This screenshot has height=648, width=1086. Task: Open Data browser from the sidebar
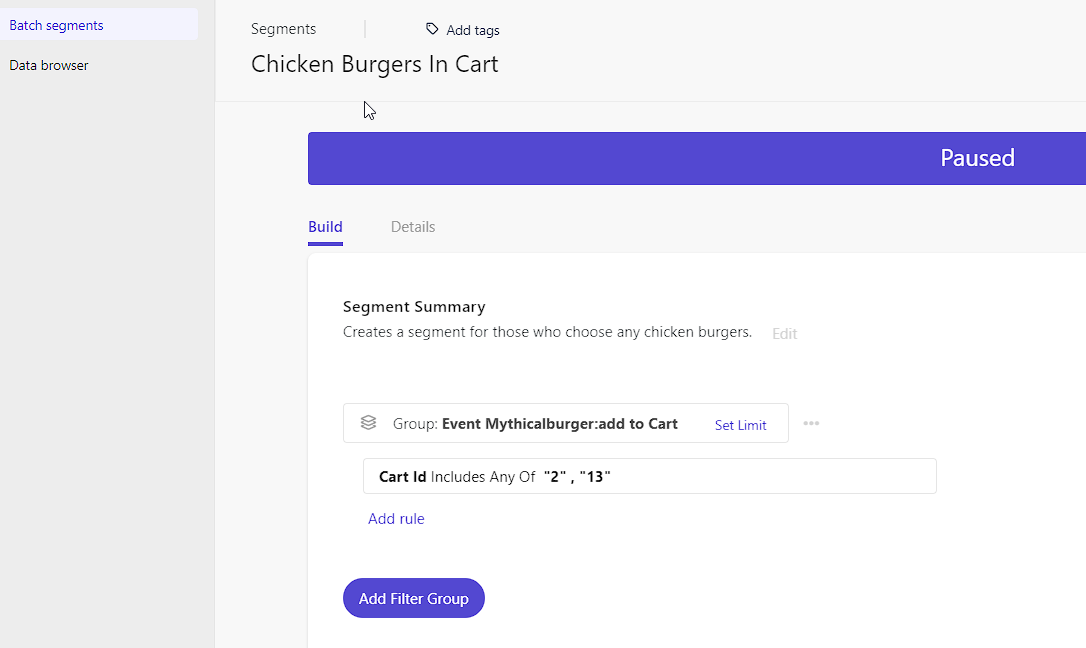coord(48,65)
